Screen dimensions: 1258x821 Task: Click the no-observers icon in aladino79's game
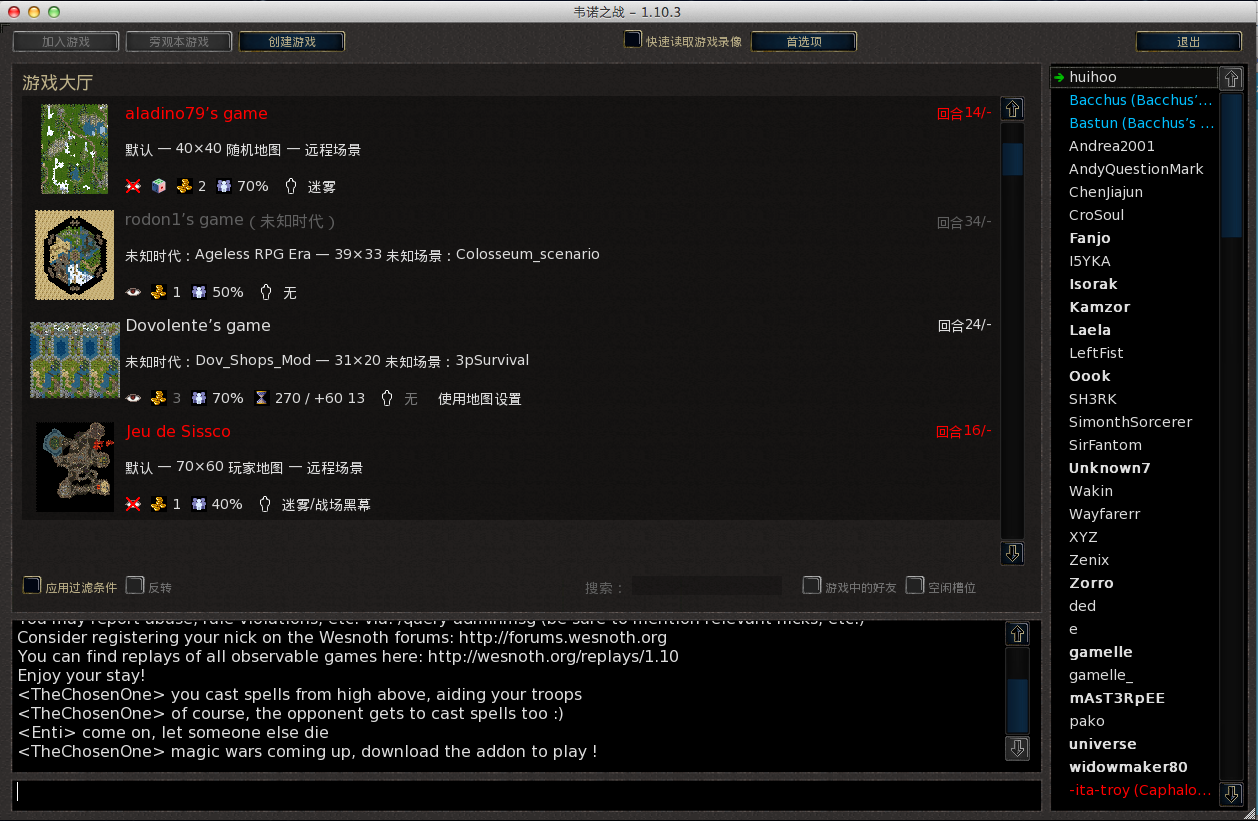133,186
